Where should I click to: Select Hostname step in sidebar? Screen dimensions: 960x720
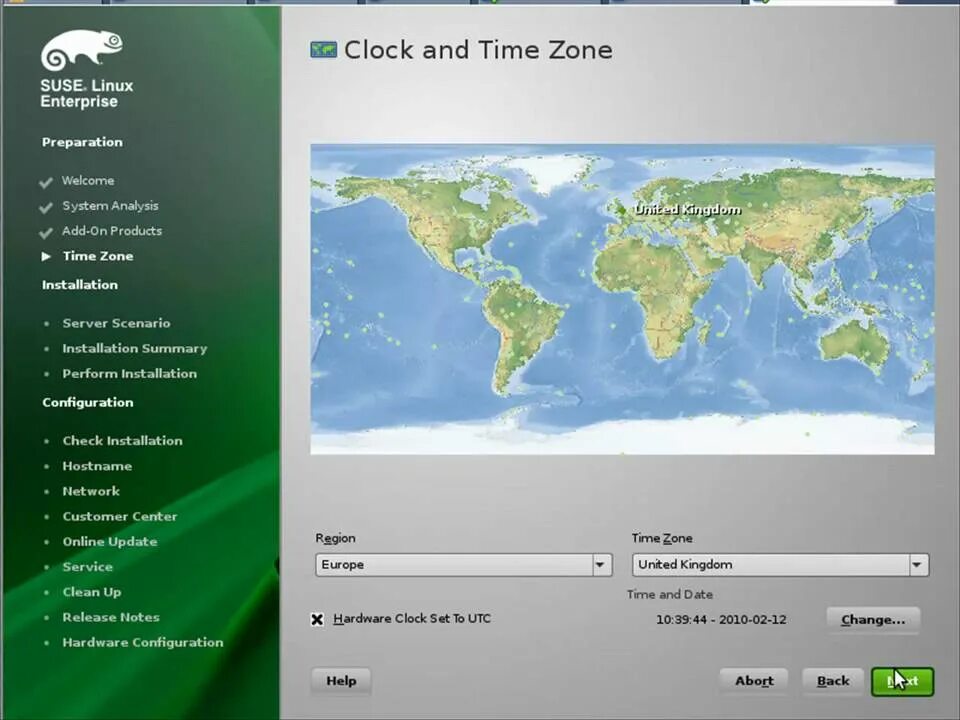click(97, 466)
